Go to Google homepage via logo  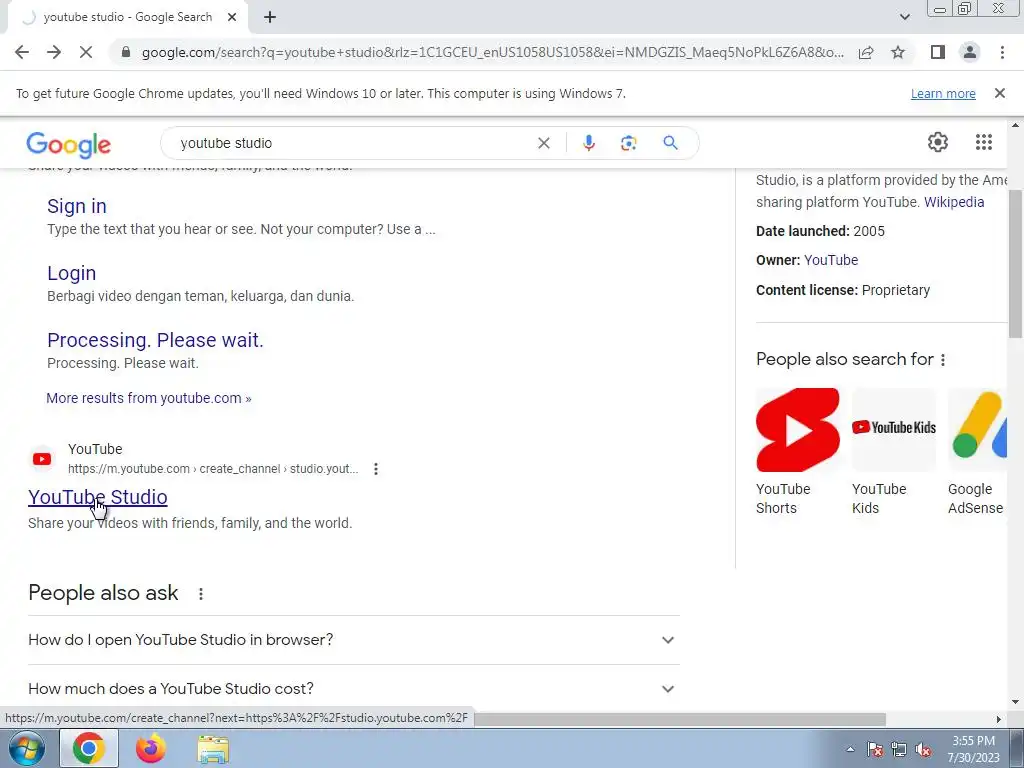[69, 144]
